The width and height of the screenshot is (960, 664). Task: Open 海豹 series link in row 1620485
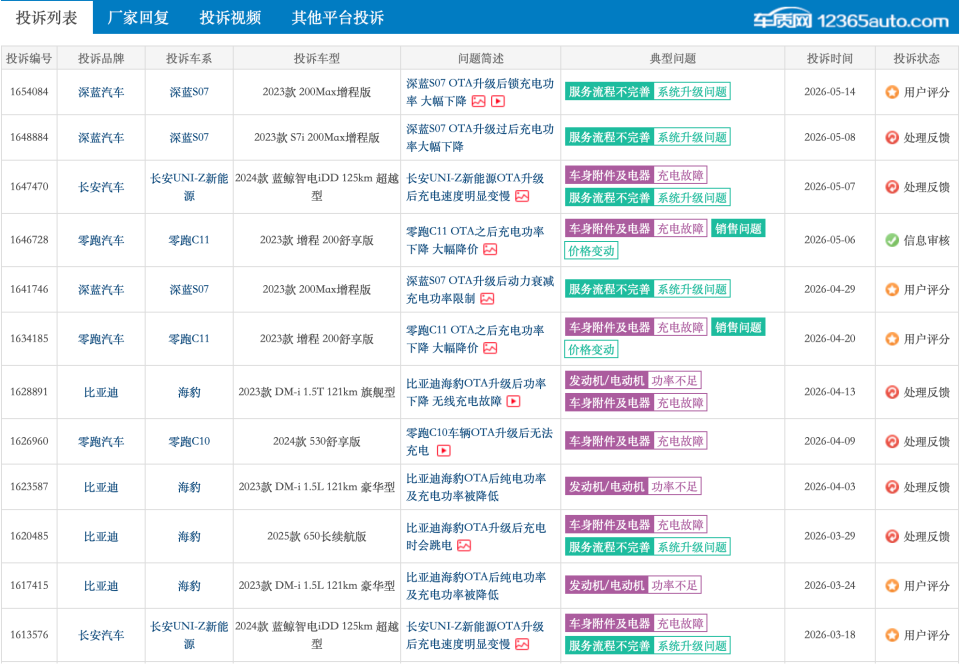pyautogui.click(x=189, y=536)
